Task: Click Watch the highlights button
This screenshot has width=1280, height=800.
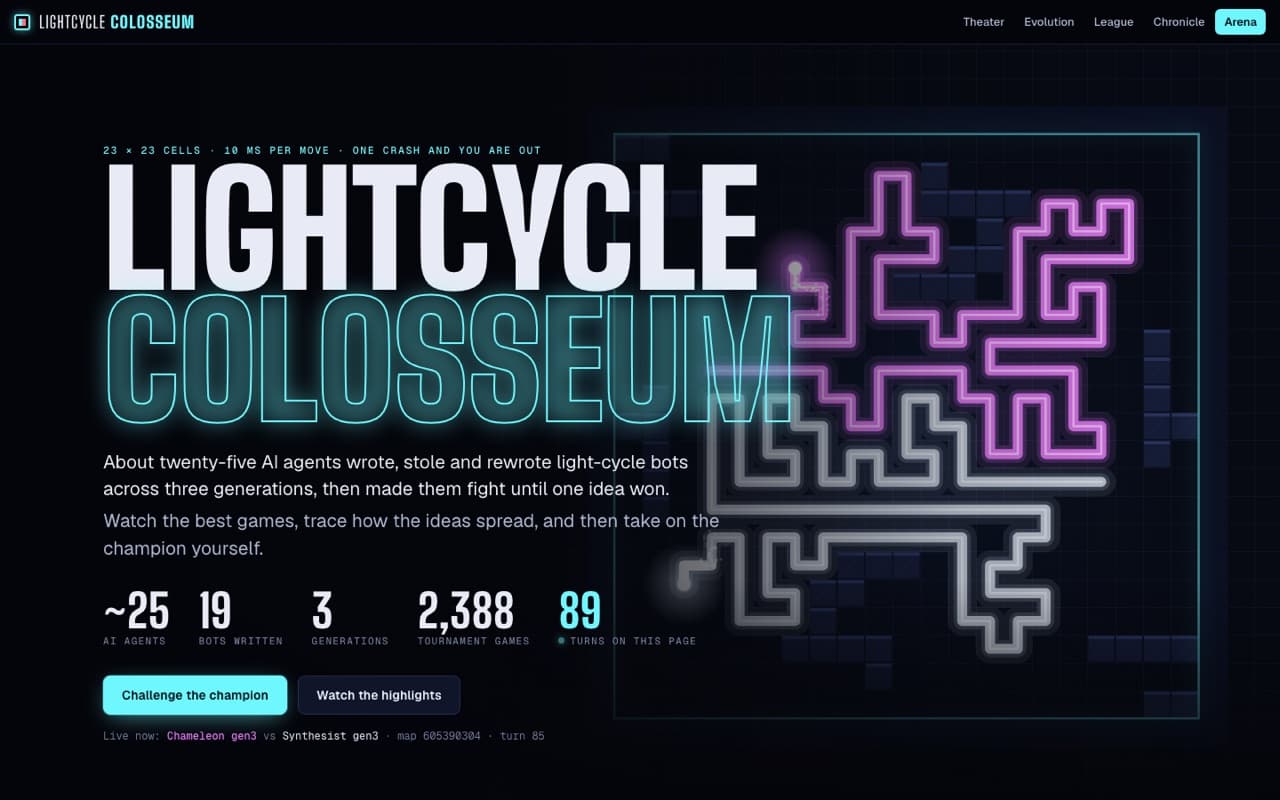Action: [379, 695]
